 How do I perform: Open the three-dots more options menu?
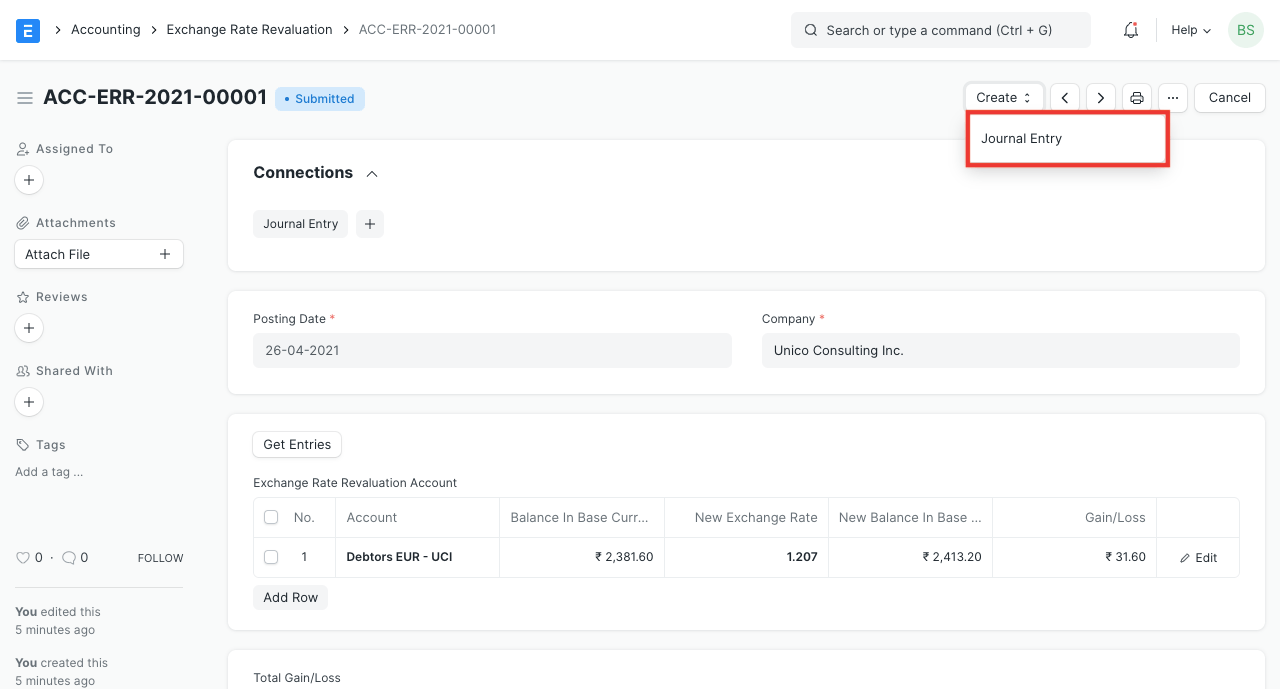(1173, 98)
